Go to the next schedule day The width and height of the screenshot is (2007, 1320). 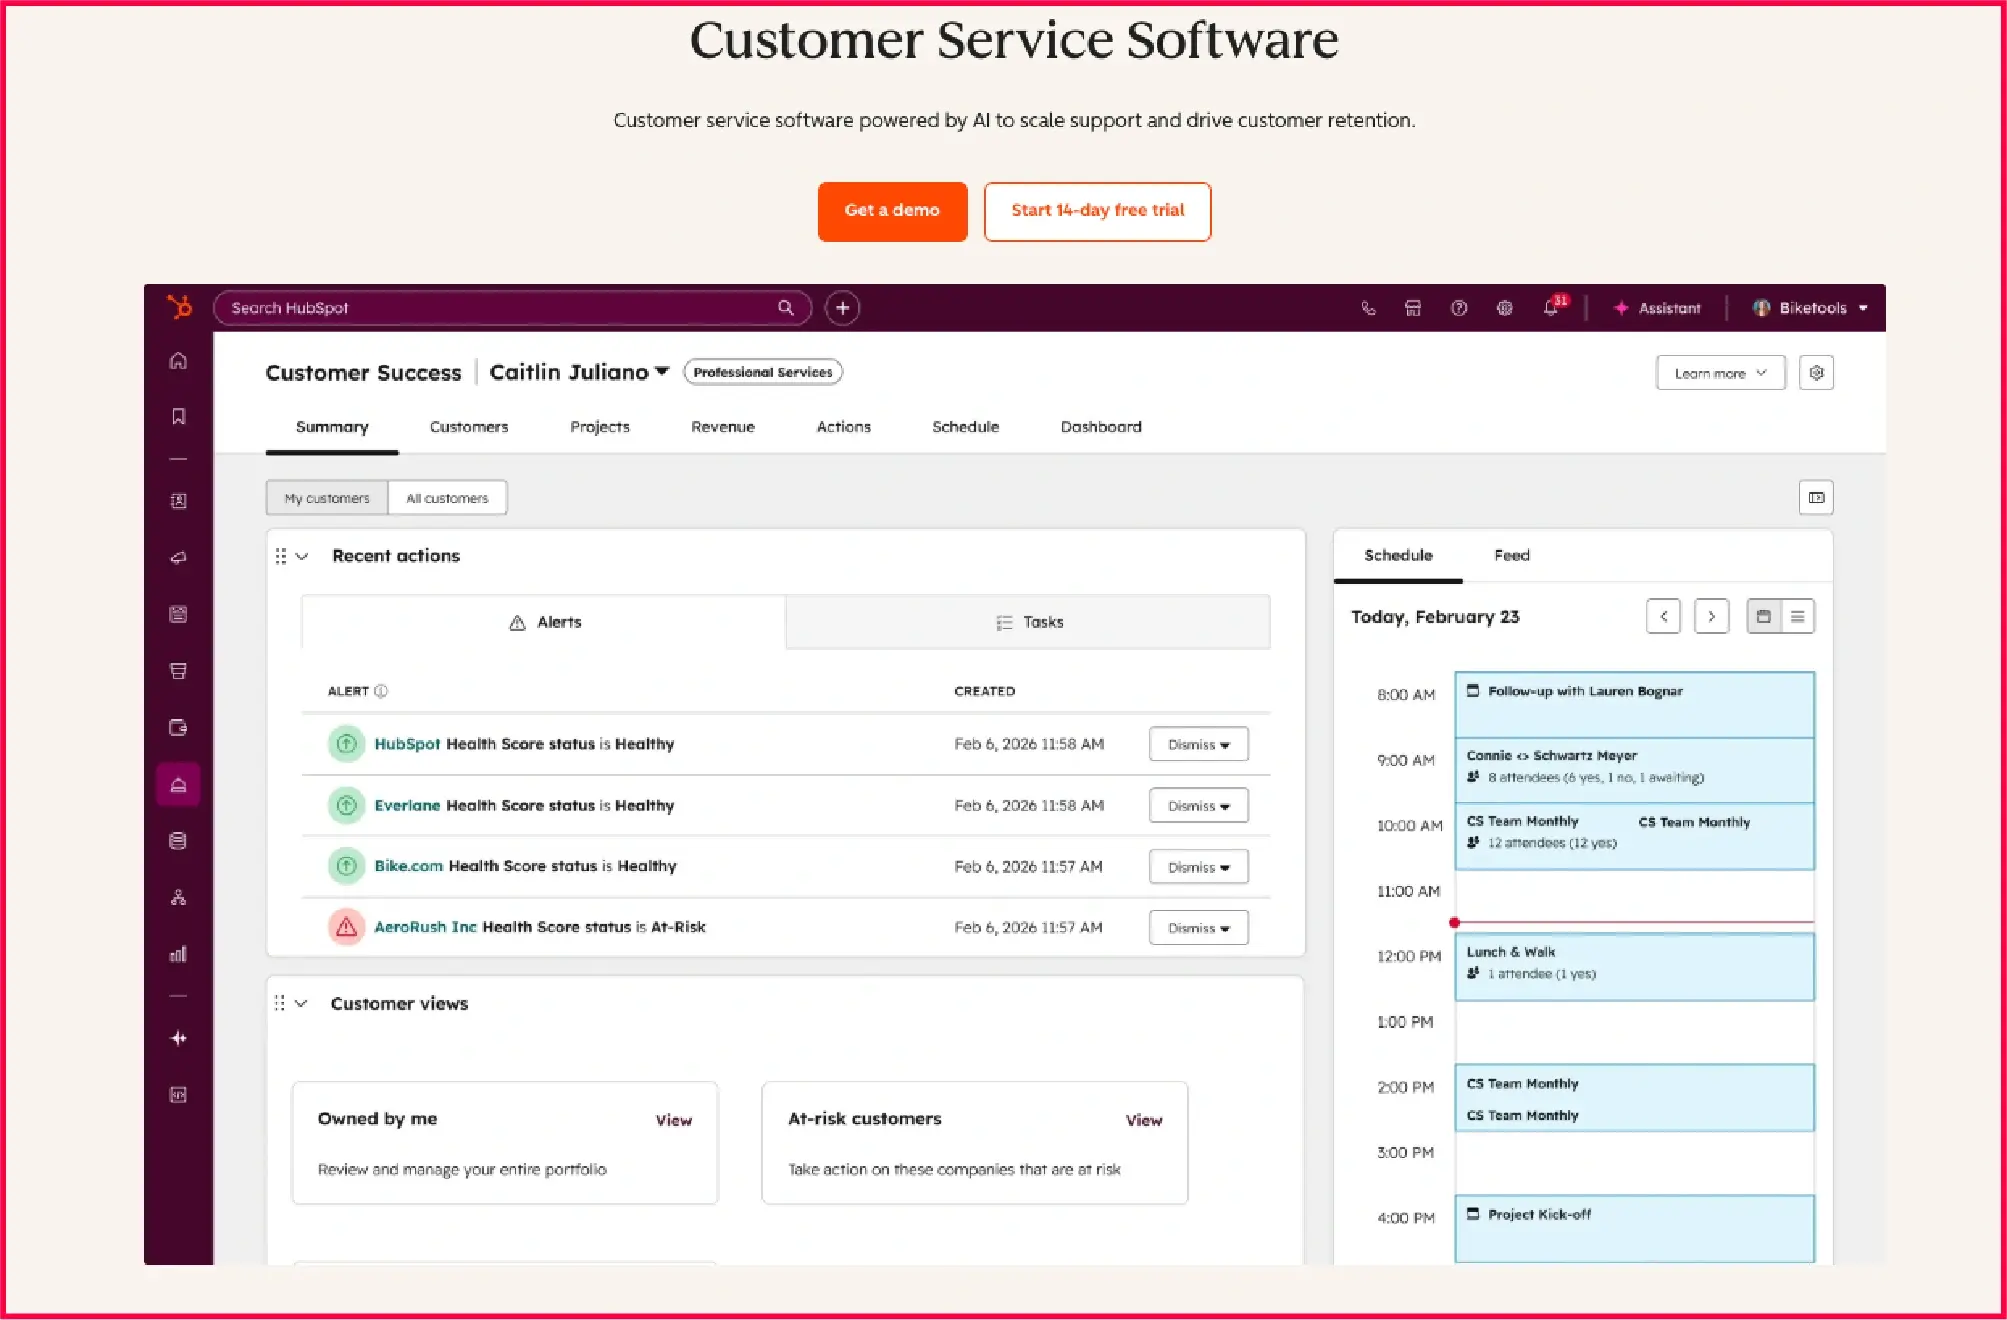1711,616
